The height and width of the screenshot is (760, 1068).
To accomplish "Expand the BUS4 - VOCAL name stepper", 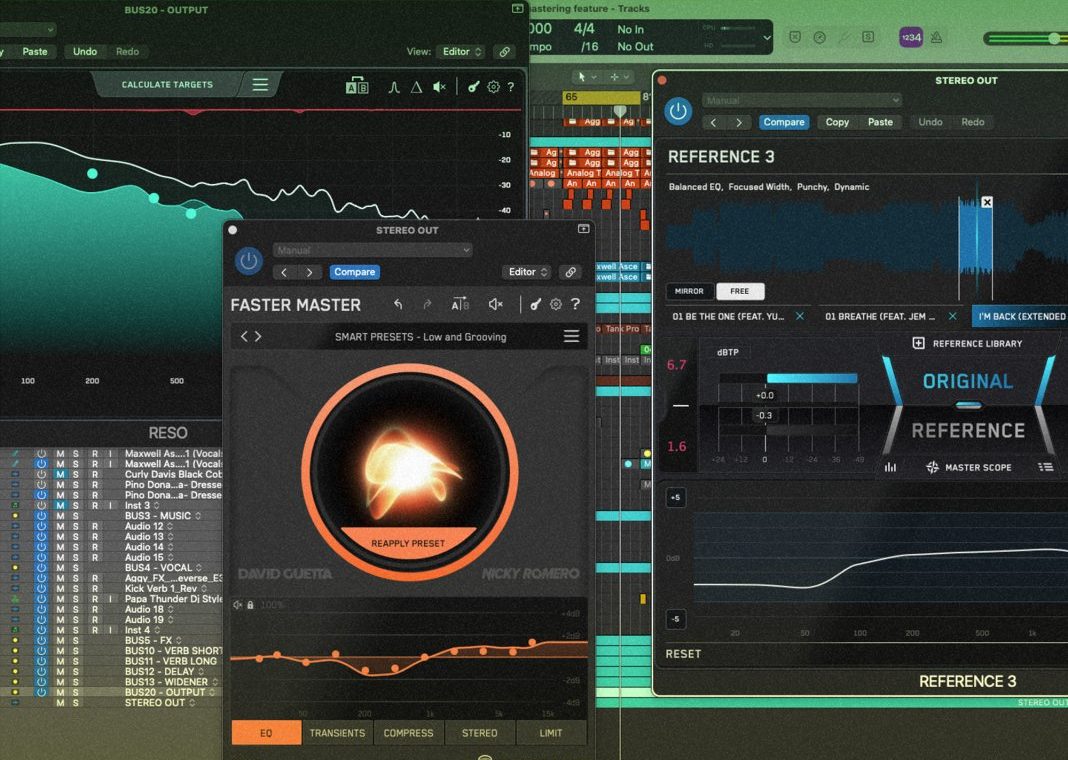I will (x=199, y=568).
